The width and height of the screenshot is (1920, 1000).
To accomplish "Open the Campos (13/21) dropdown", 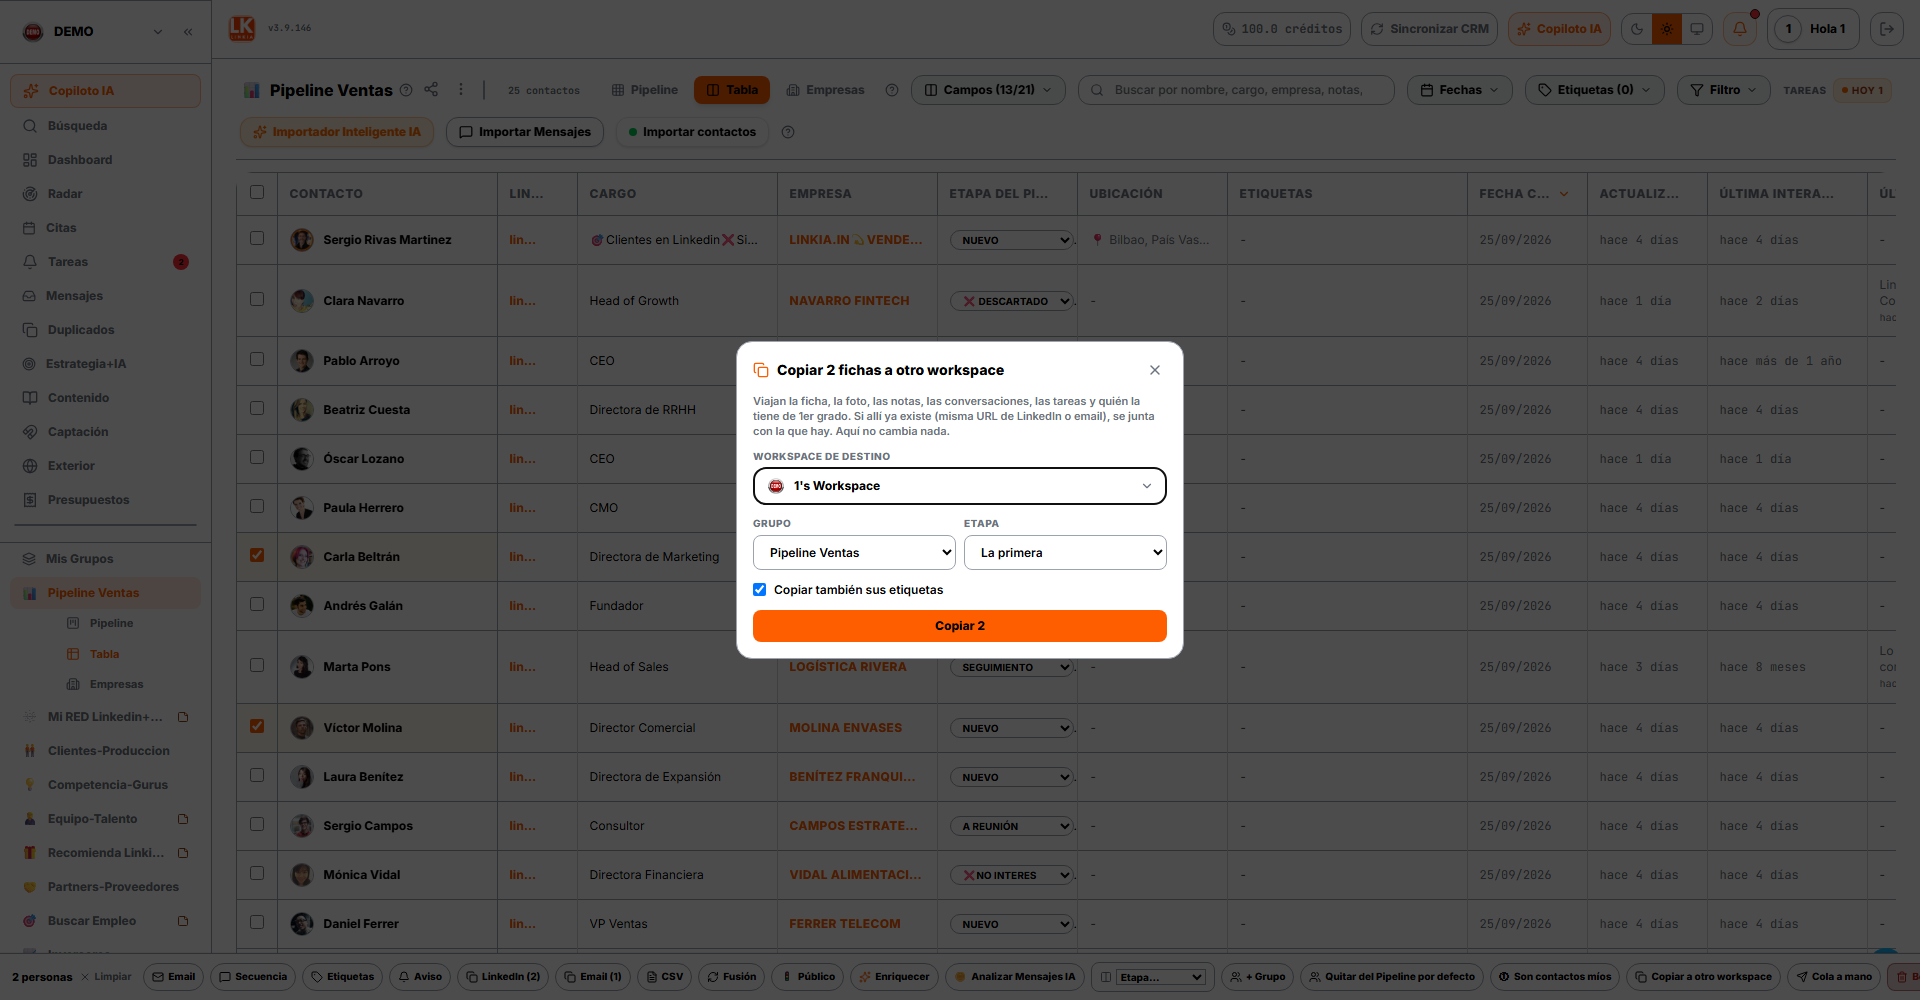I will [988, 90].
